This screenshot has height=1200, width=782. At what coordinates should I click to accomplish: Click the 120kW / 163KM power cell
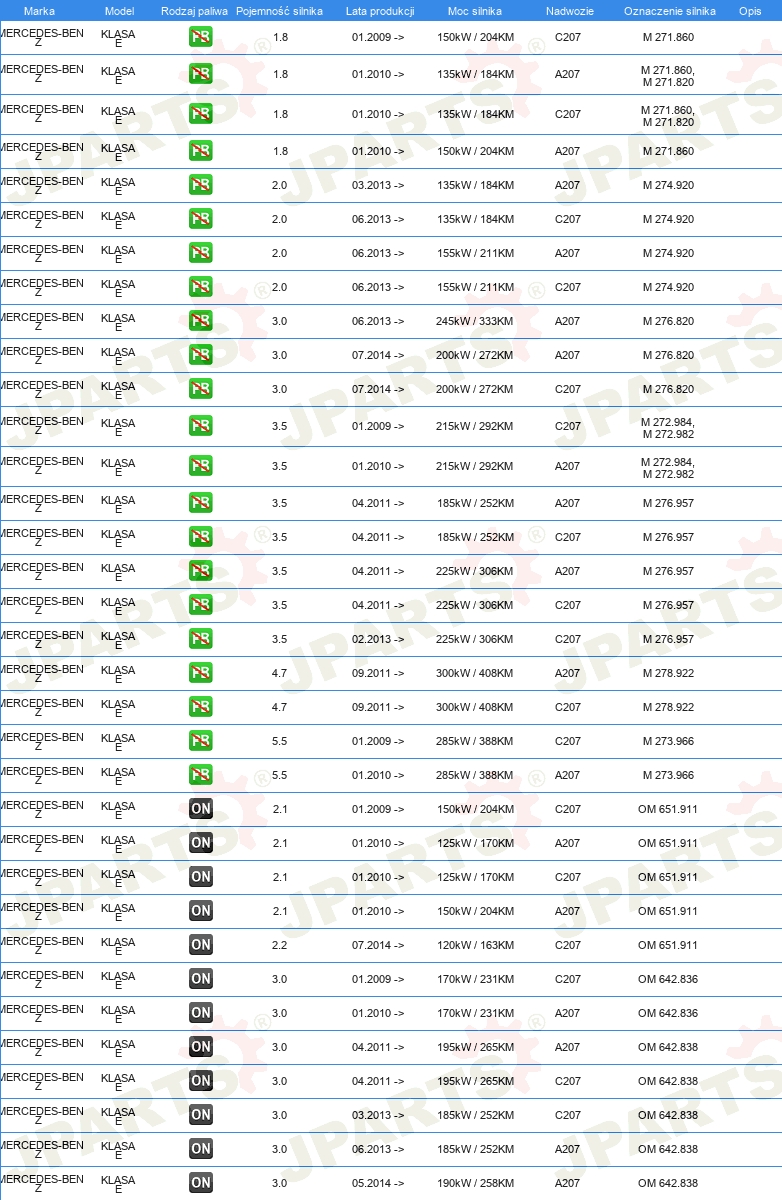475,945
